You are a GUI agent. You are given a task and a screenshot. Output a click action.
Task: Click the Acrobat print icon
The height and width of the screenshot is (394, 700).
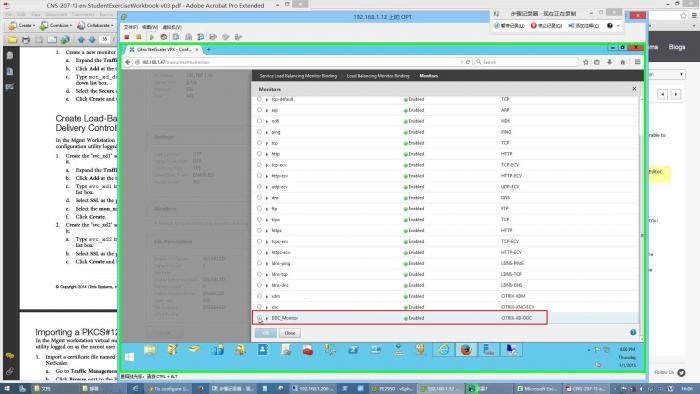(25, 40)
